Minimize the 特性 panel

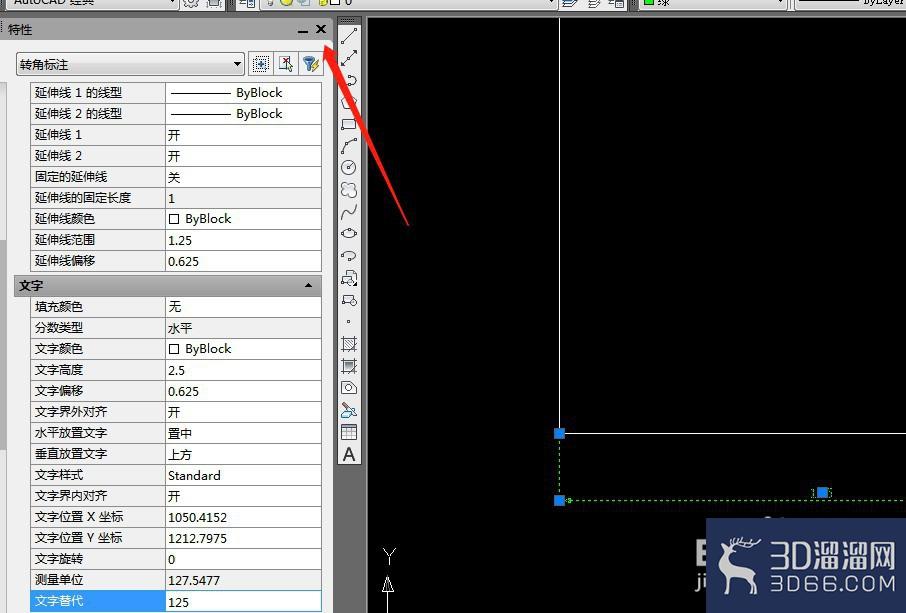pyautogui.click(x=303, y=30)
